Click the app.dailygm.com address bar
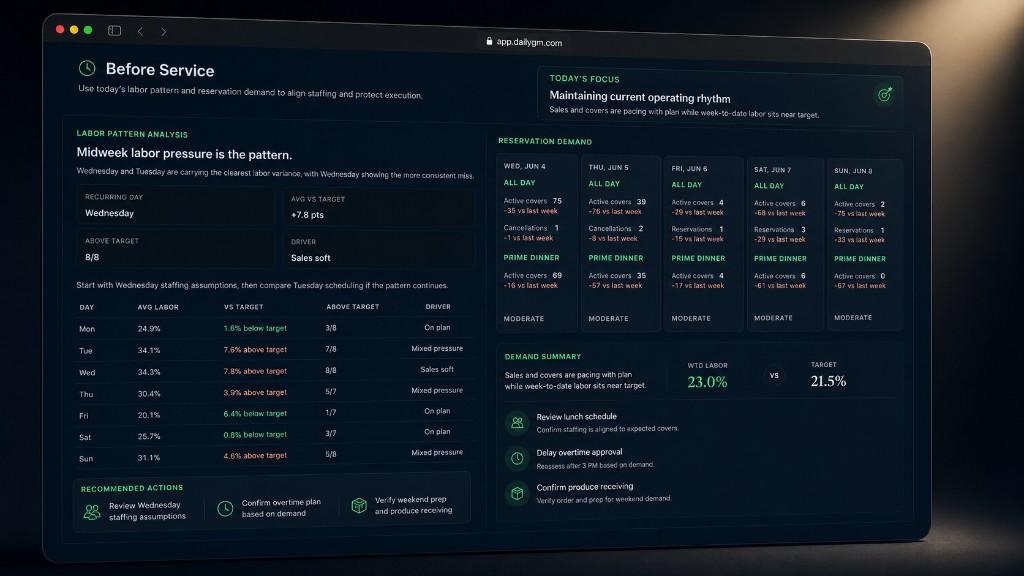The image size is (1024, 576). [x=524, y=42]
